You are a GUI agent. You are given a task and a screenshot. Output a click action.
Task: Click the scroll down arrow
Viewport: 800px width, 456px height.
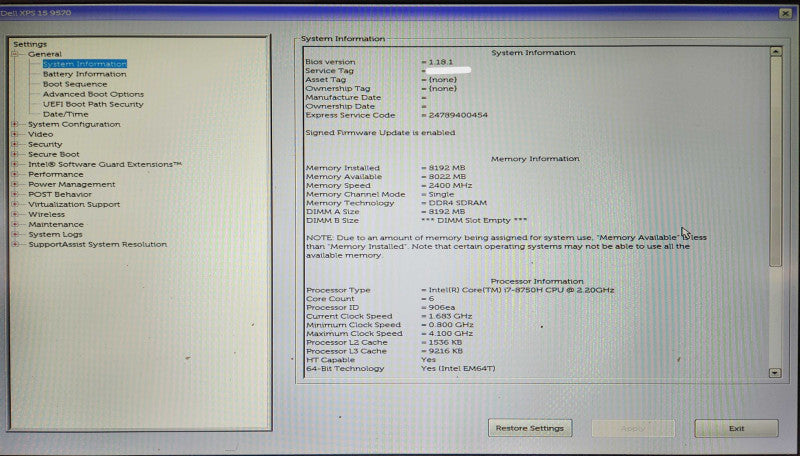point(776,373)
